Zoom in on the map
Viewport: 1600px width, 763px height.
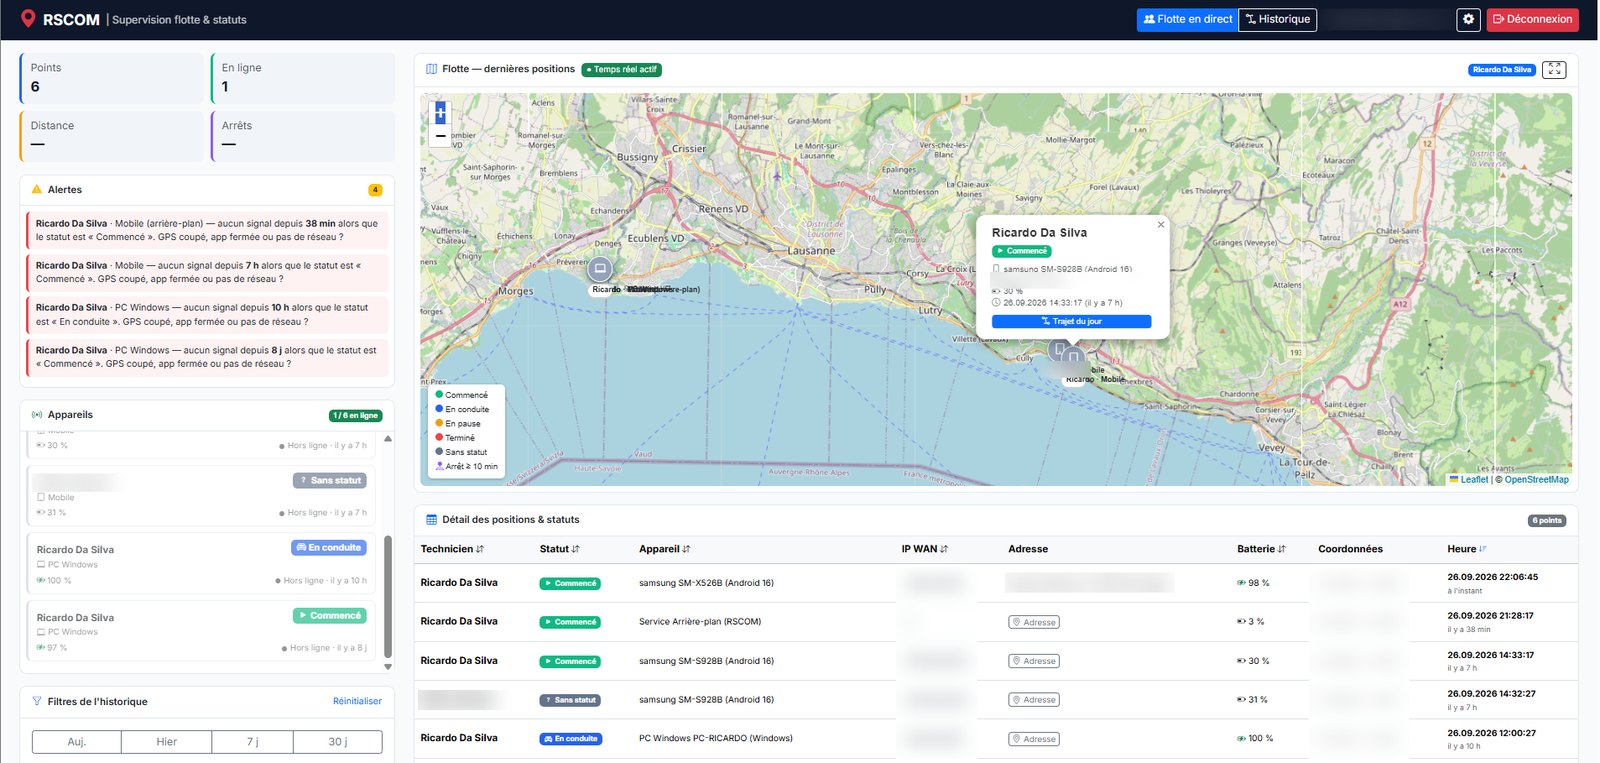(440, 113)
